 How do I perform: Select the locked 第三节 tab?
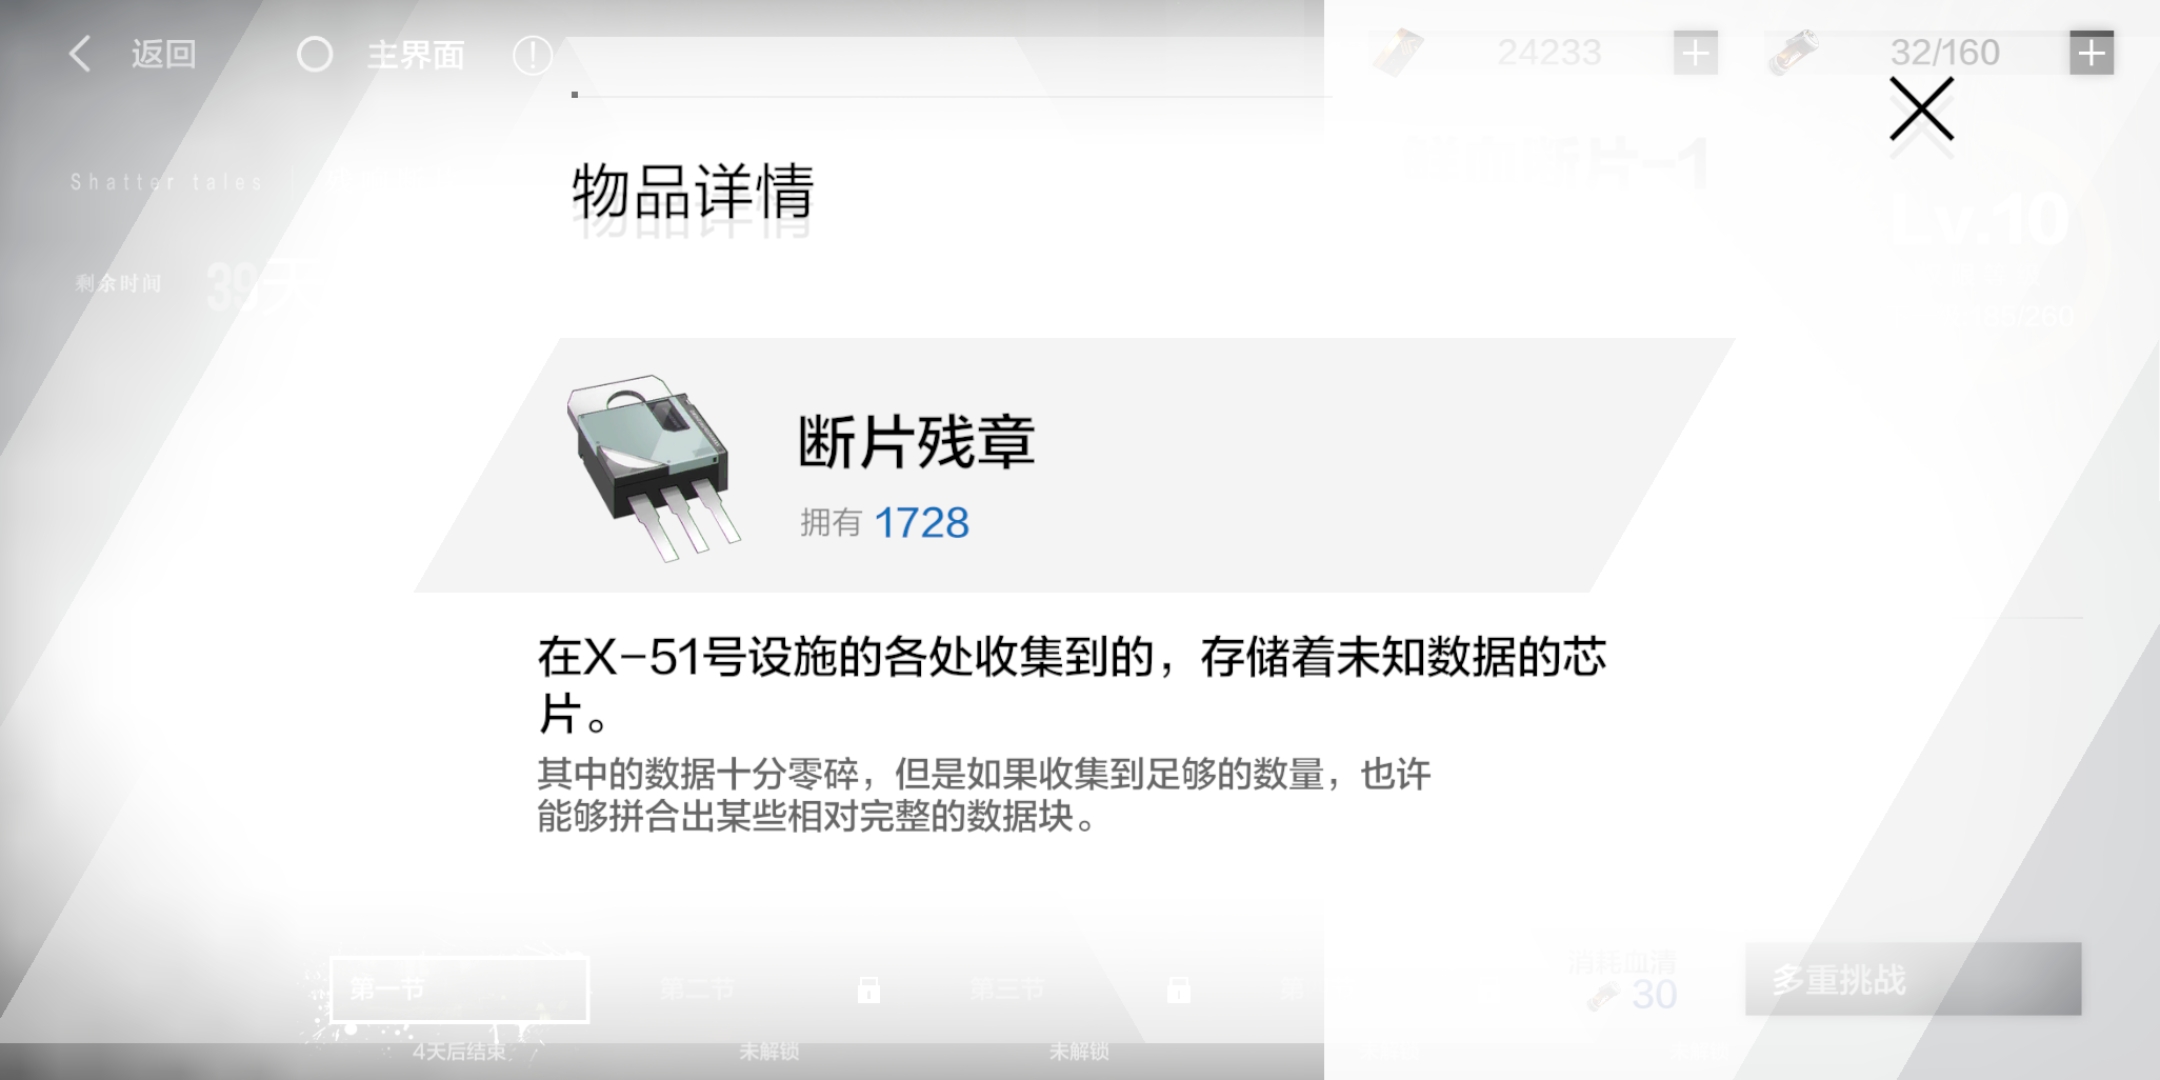[x=1007, y=989]
